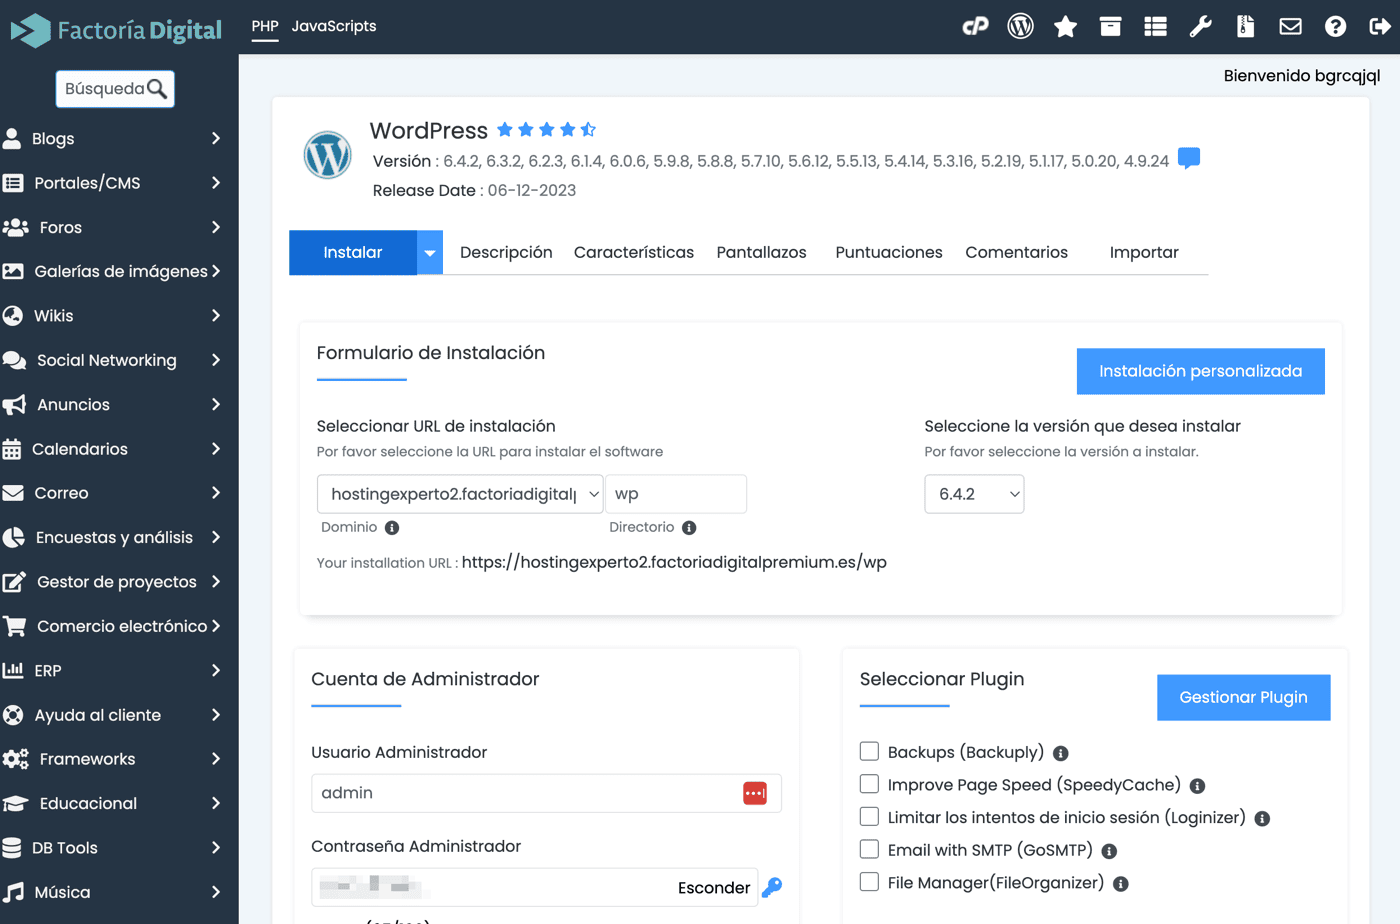This screenshot has width=1400, height=924.
Task: Open the Pantallazos tab
Action: [761, 253]
